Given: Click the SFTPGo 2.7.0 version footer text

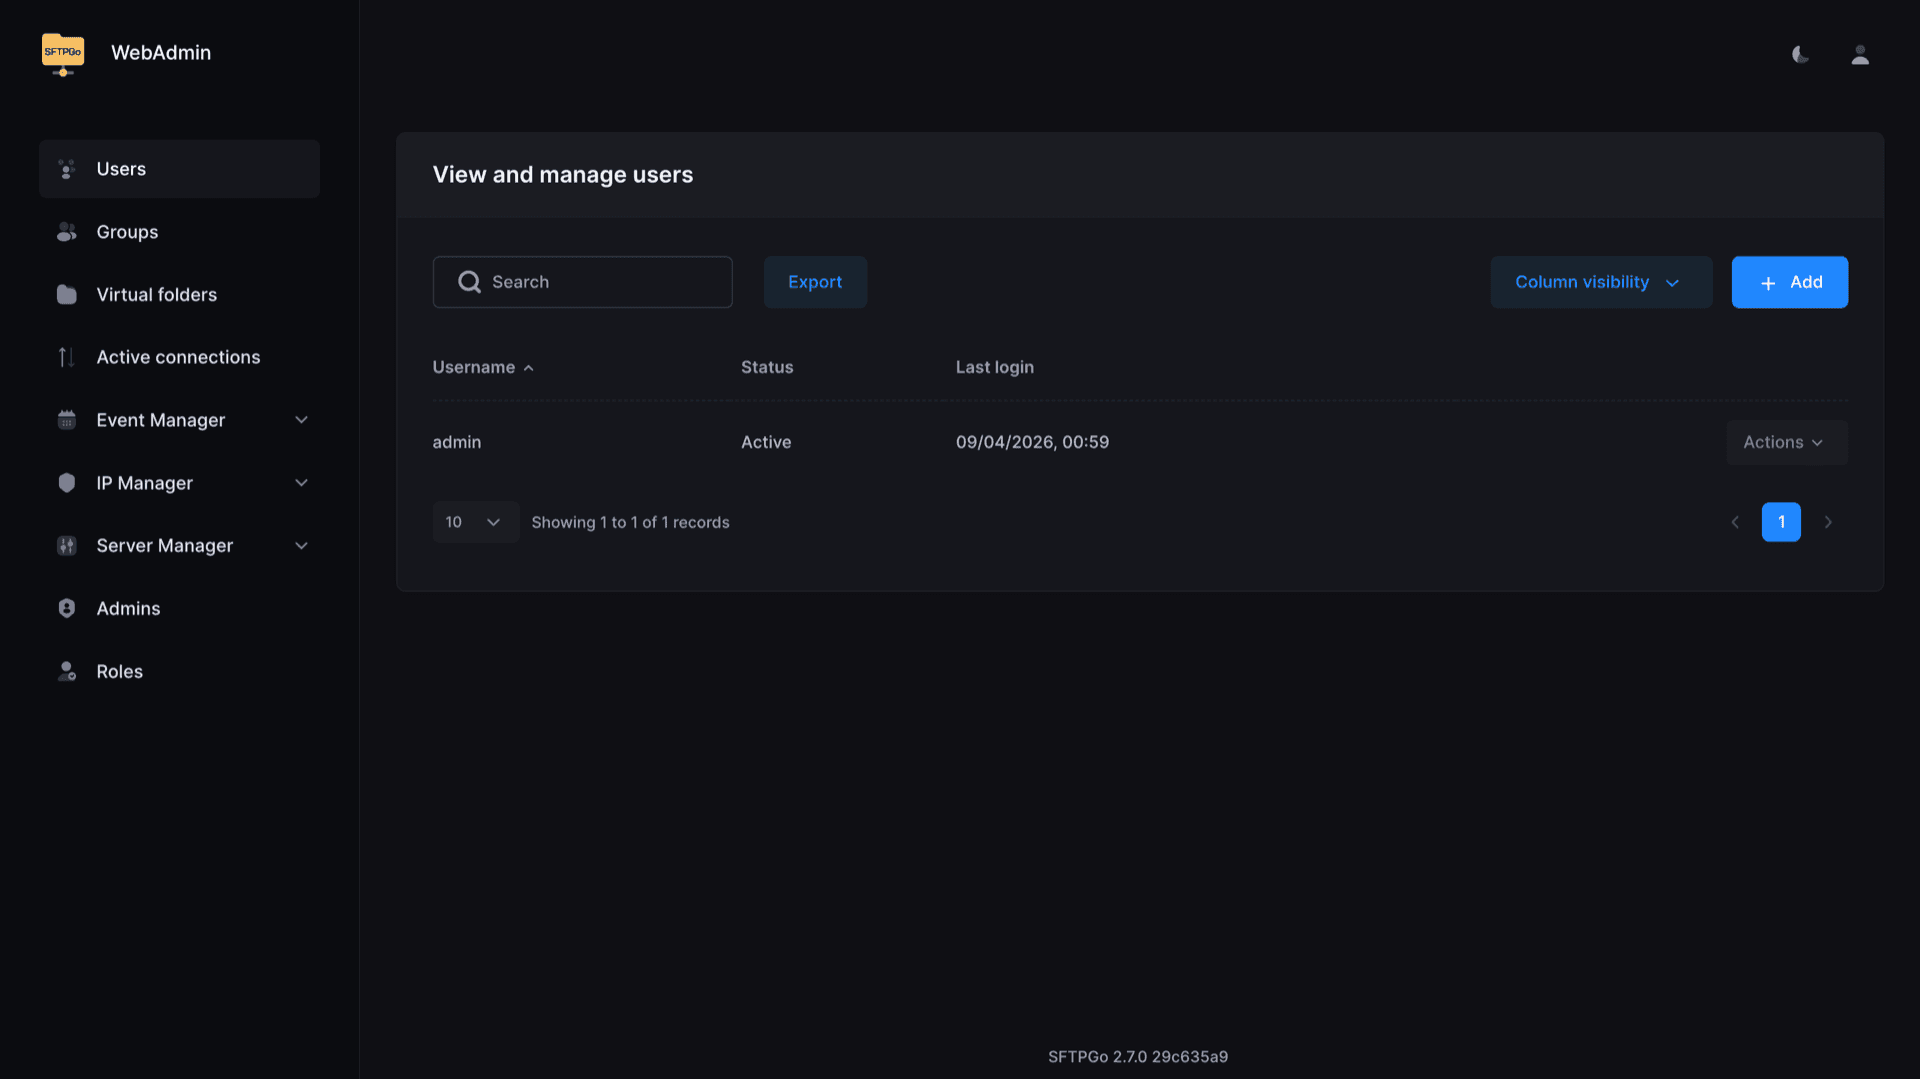Looking at the screenshot, I should point(1138,1056).
